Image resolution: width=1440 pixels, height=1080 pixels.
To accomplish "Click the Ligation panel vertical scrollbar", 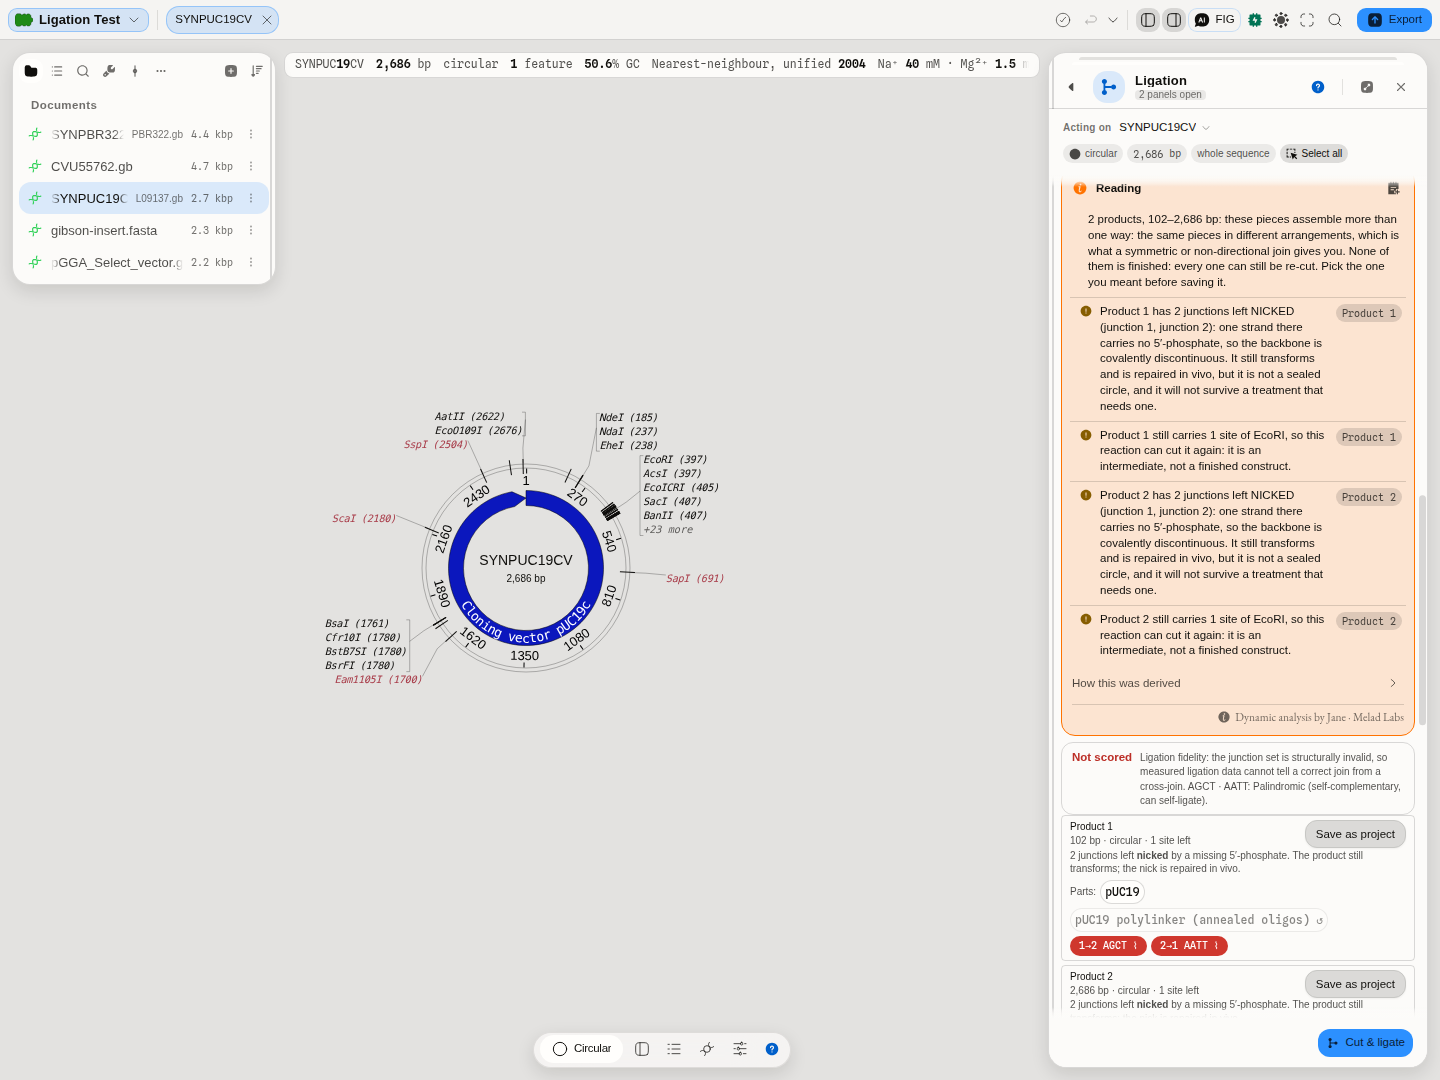I will [x=1422, y=610].
